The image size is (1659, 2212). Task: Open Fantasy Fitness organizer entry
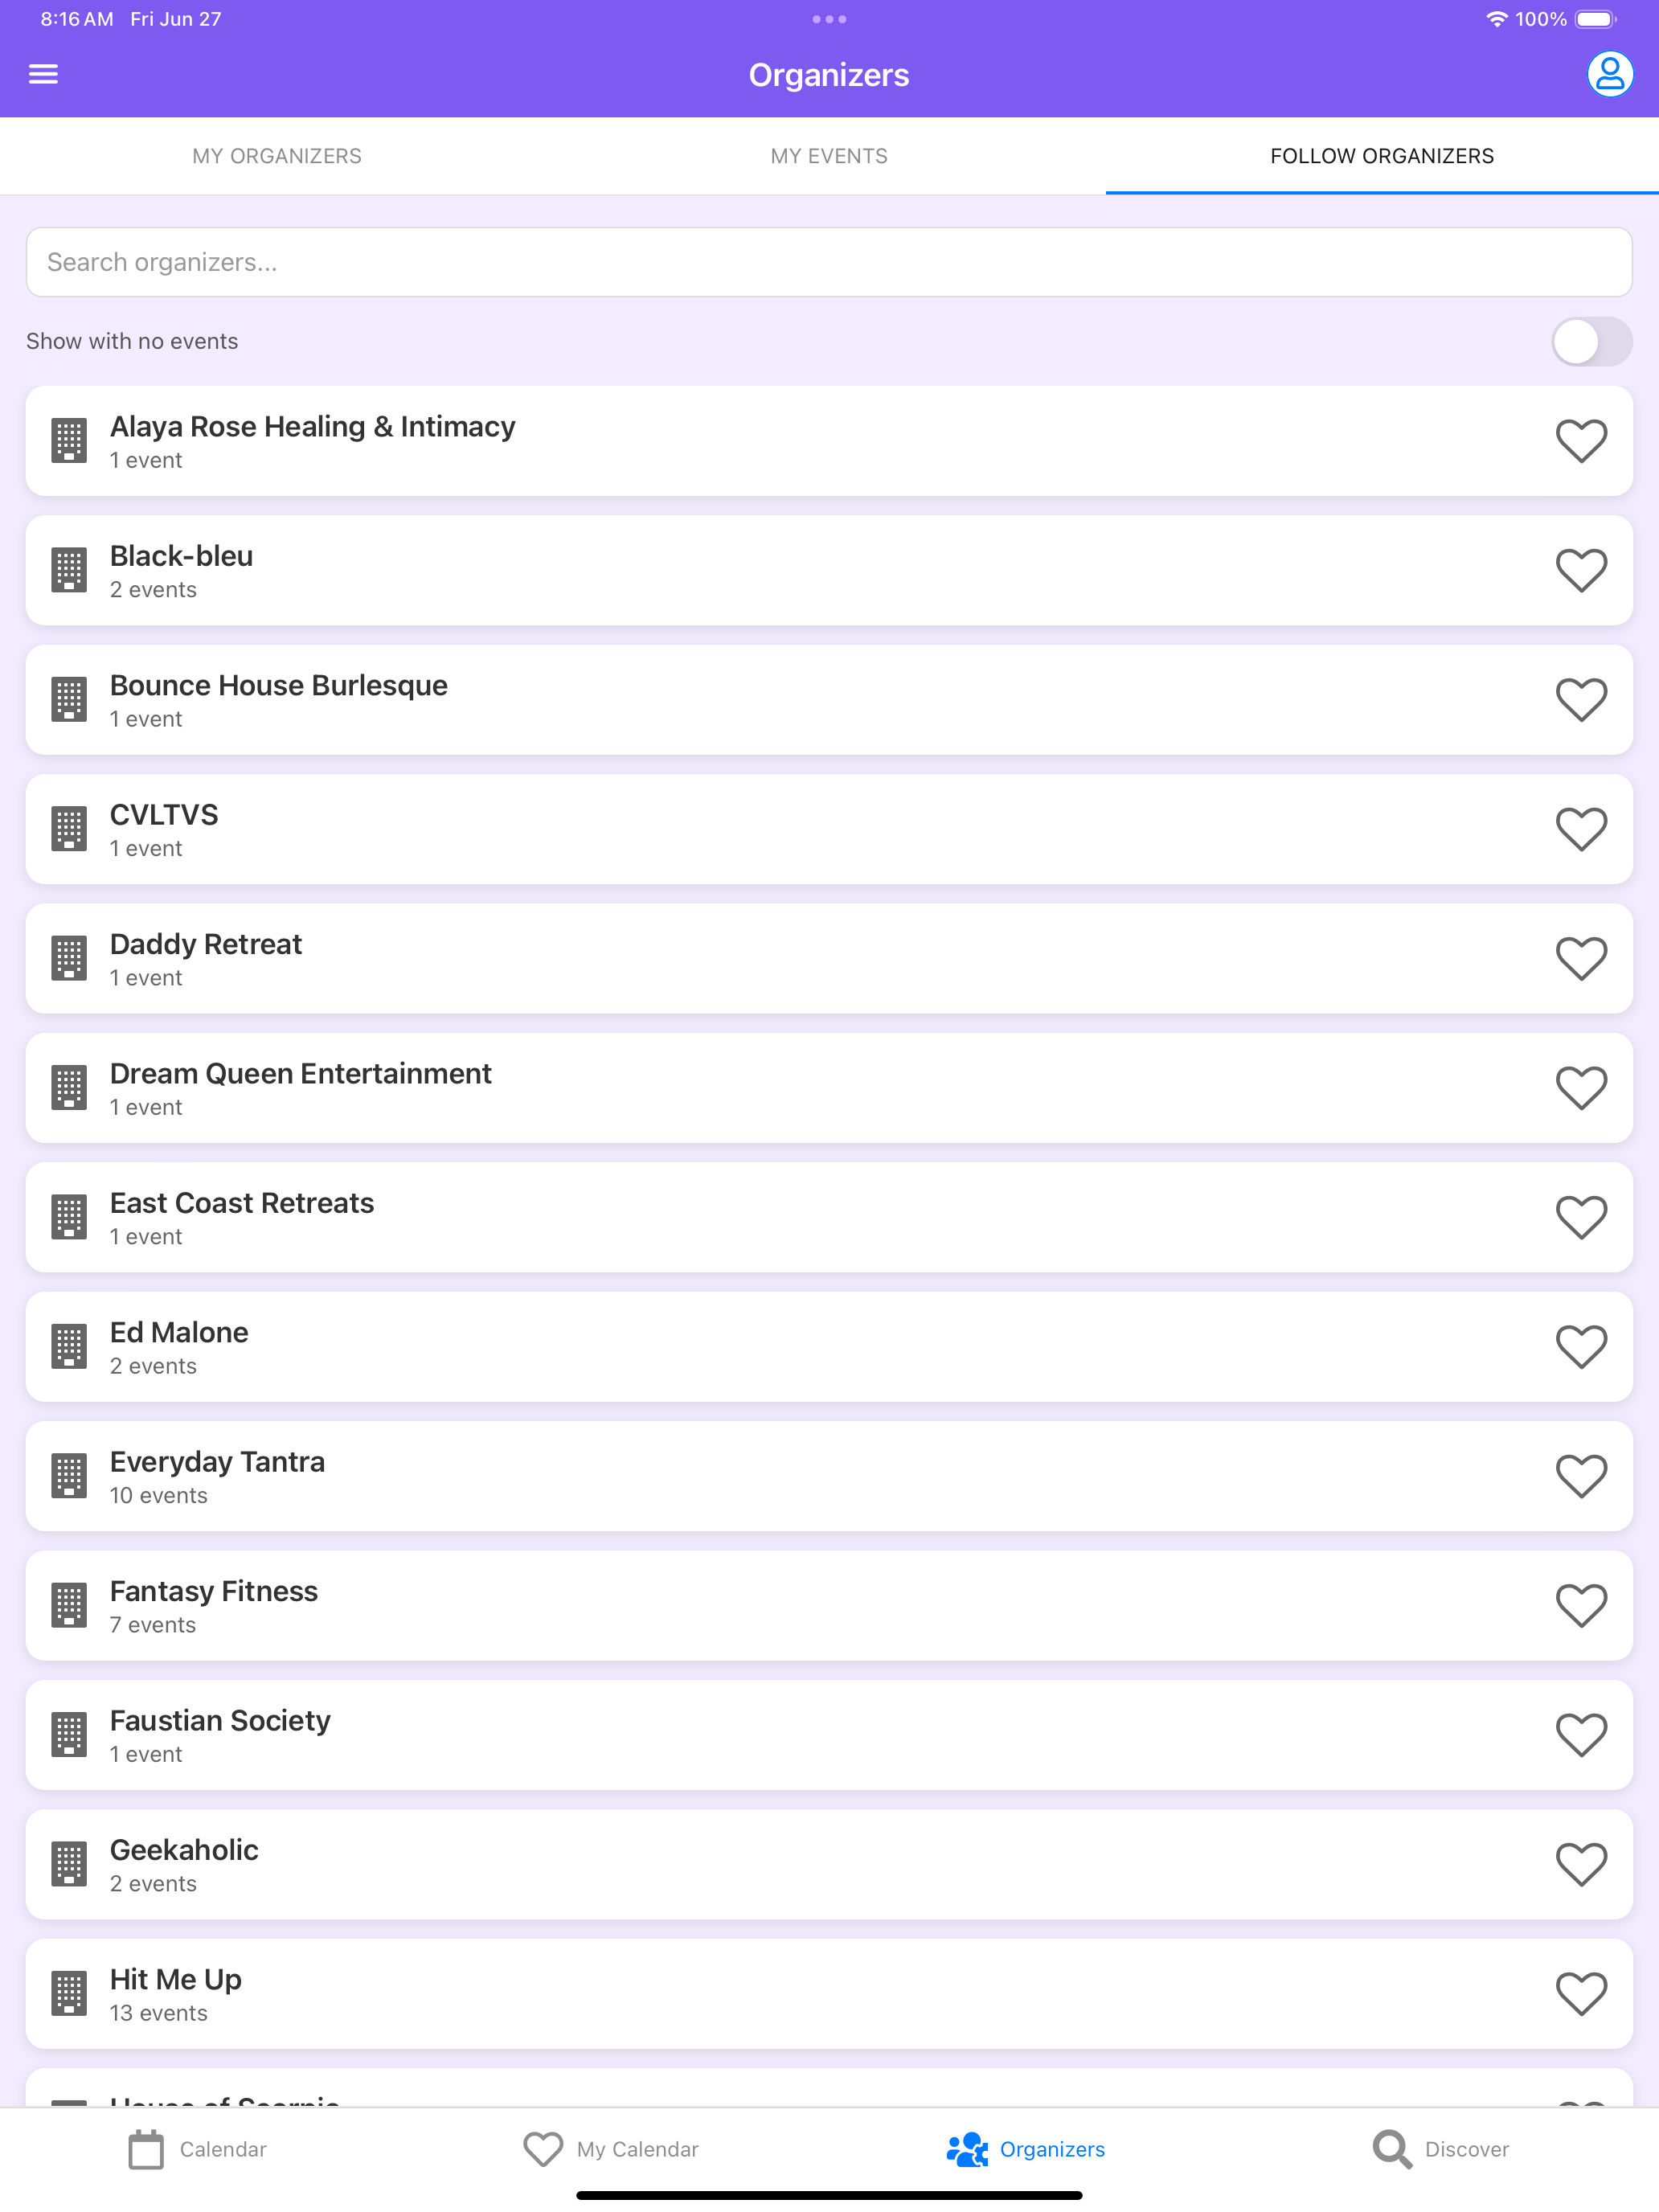coord(829,1605)
